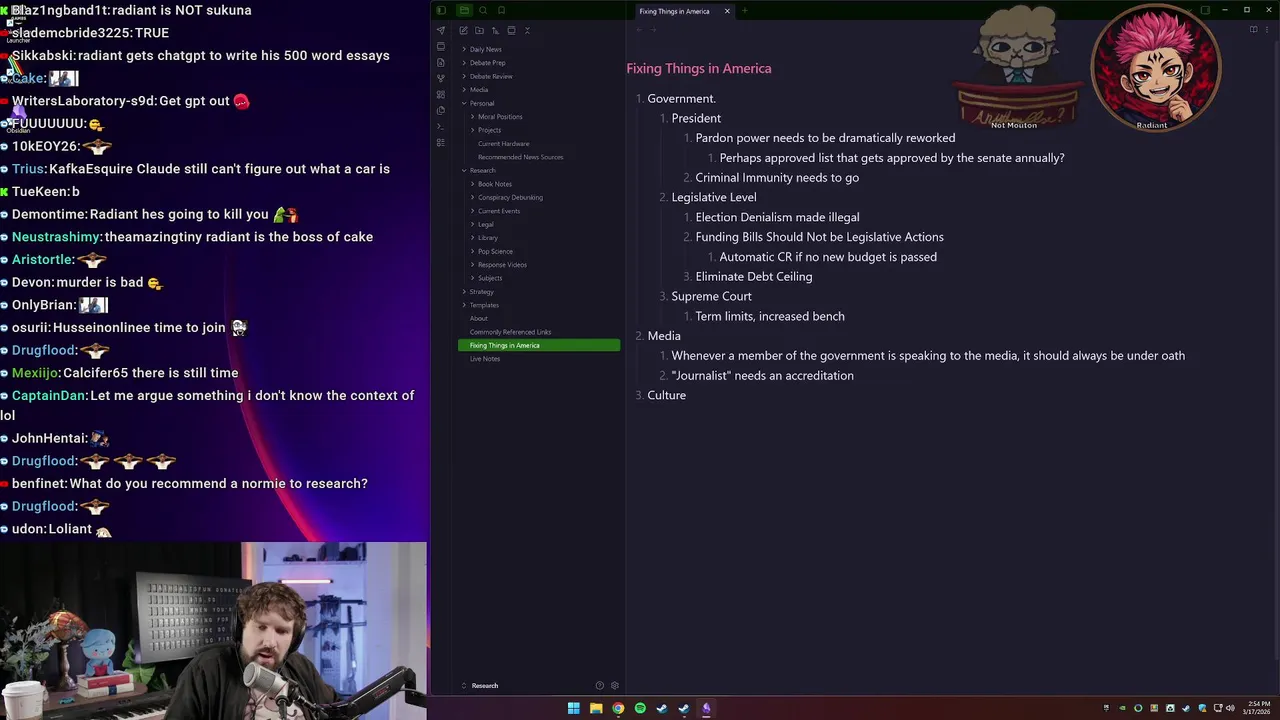Screen dimensions: 1280x720
Task: Switch to reading view book icon
Action: [1254, 29]
